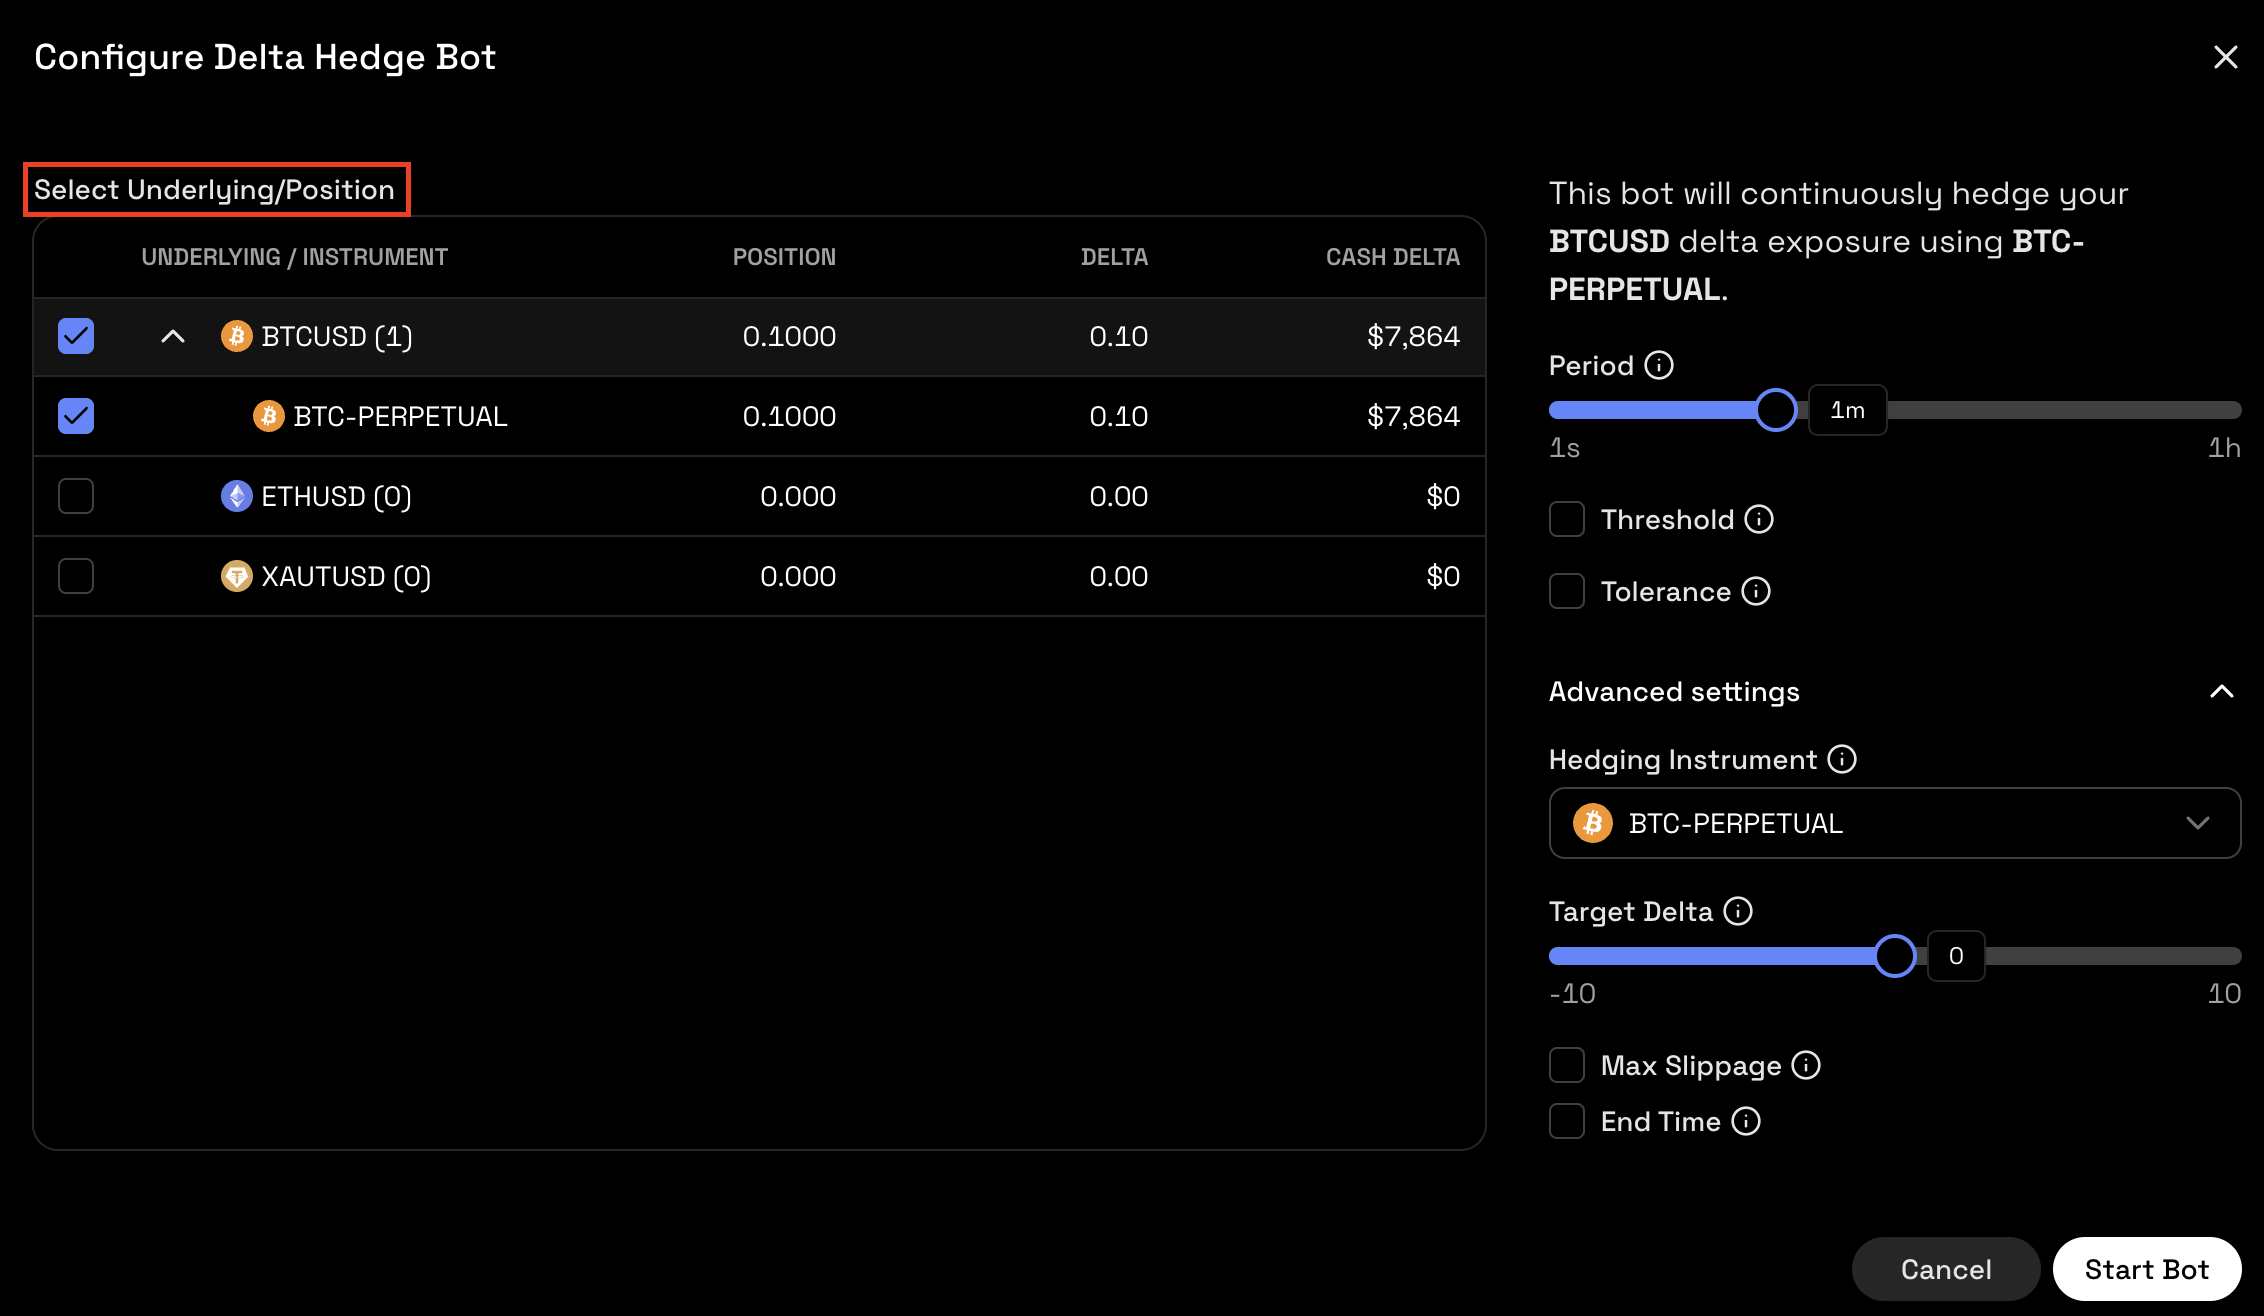Click the Cancel button
This screenshot has height=1316, width=2264.
[x=1946, y=1269]
